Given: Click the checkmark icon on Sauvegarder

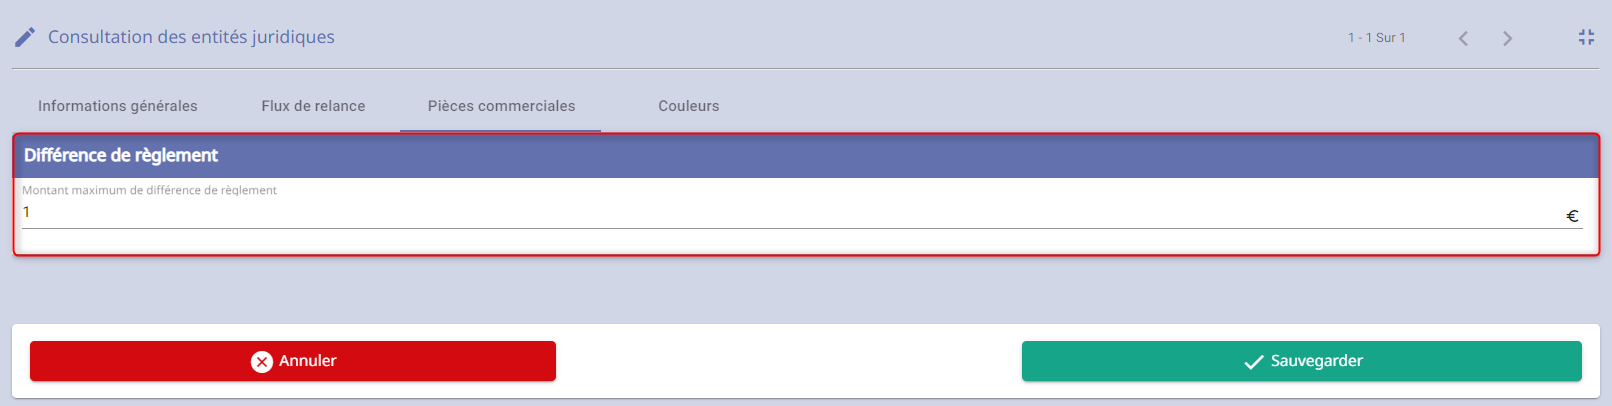Looking at the screenshot, I should (1254, 362).
